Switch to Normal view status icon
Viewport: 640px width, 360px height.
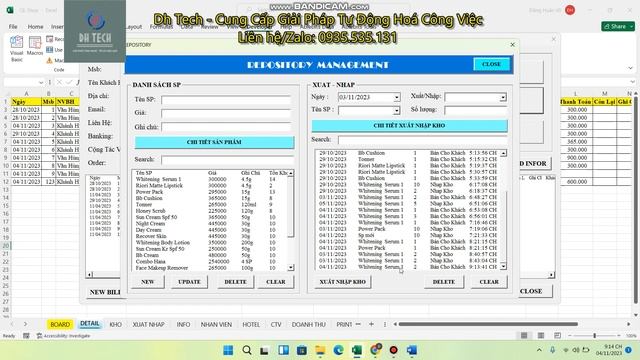[524, 336]
